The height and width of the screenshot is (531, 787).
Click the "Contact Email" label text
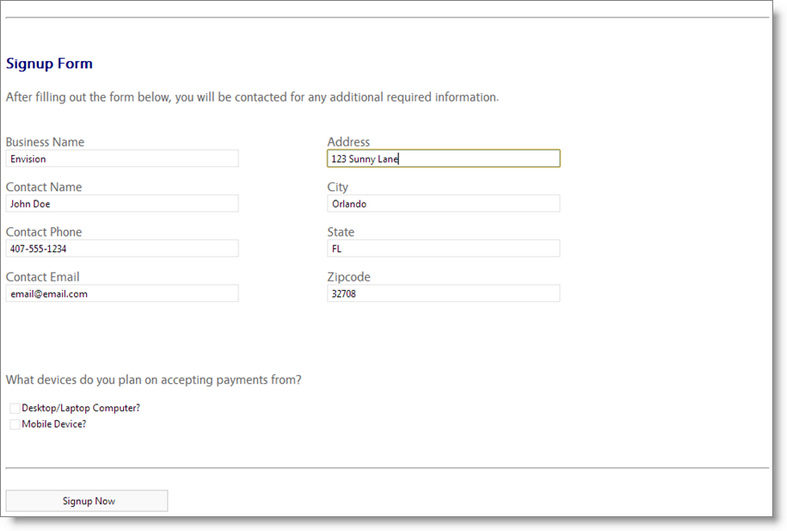coord(43,277)
